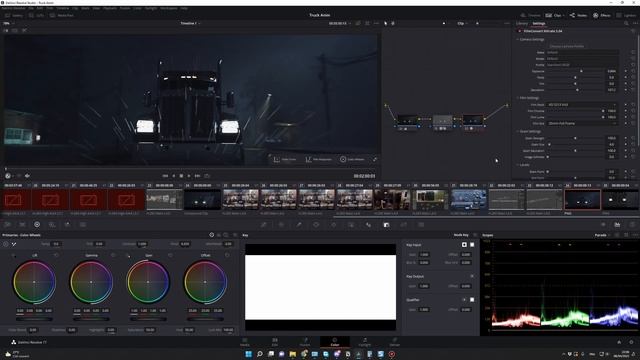
Task: Select the Color Wheels palette icon
Action: (37, 224)
